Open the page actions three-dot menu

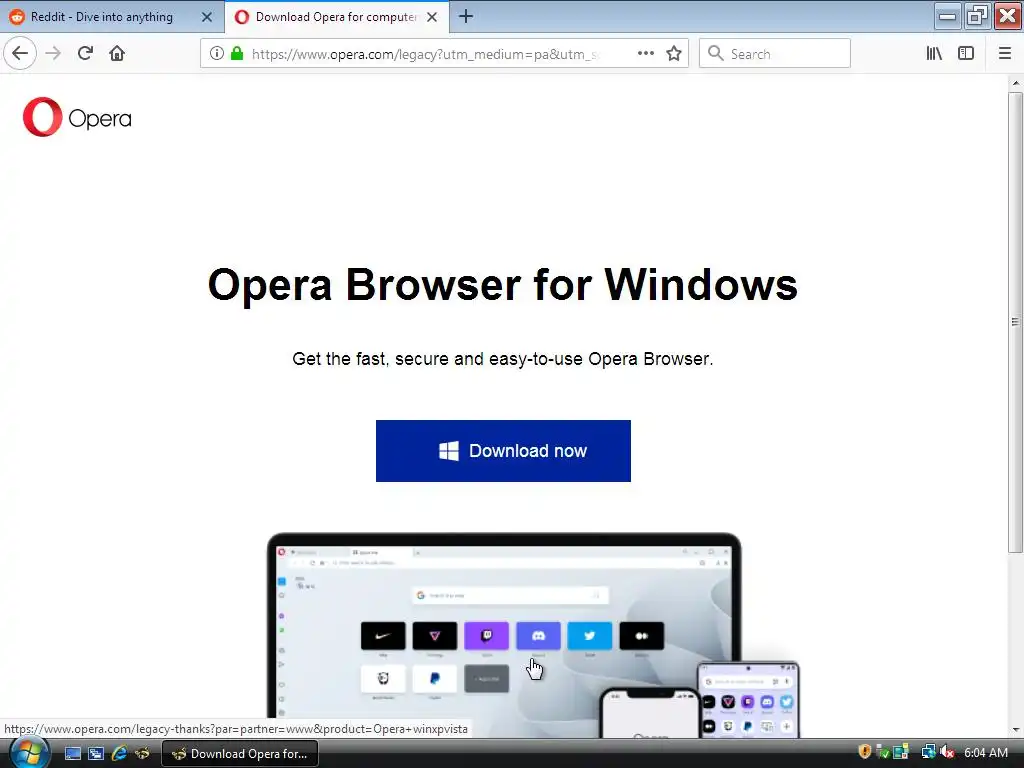pos(645,54)
